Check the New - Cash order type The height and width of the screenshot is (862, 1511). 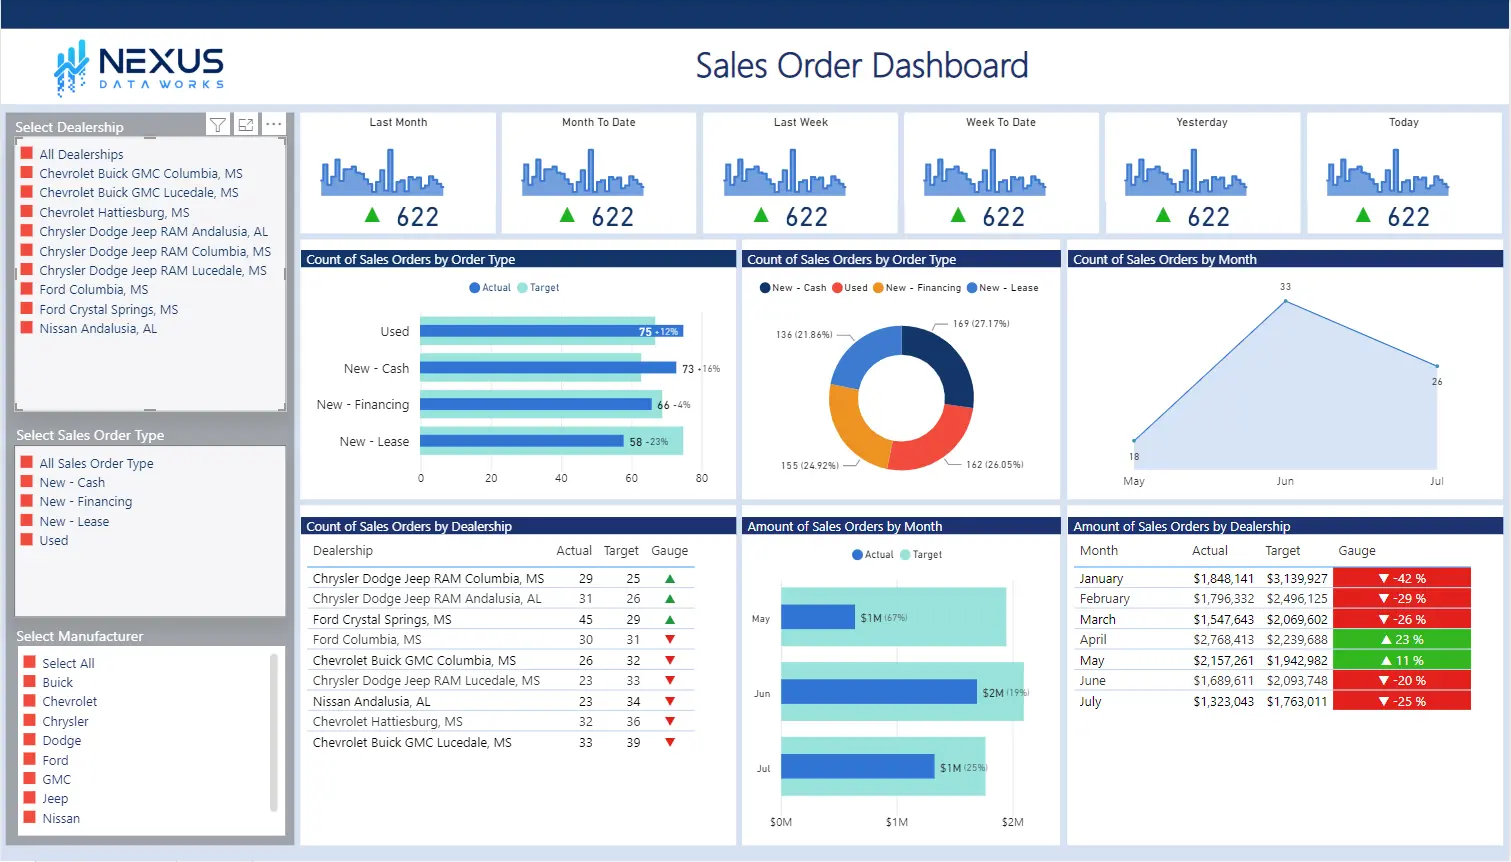tap(27, 481)
